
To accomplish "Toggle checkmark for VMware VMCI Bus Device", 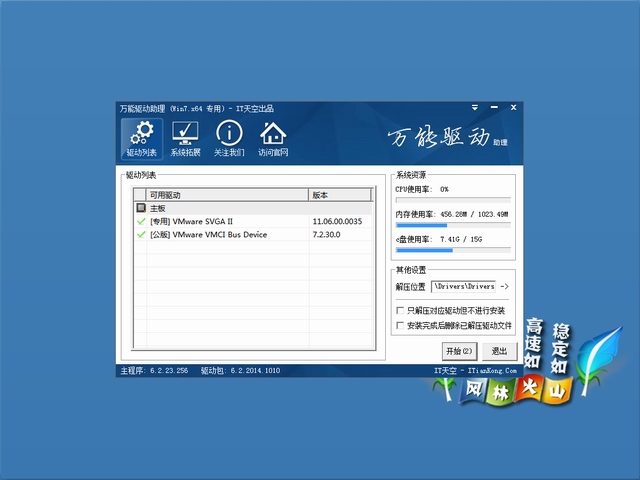I will click(x=141, y=234).
